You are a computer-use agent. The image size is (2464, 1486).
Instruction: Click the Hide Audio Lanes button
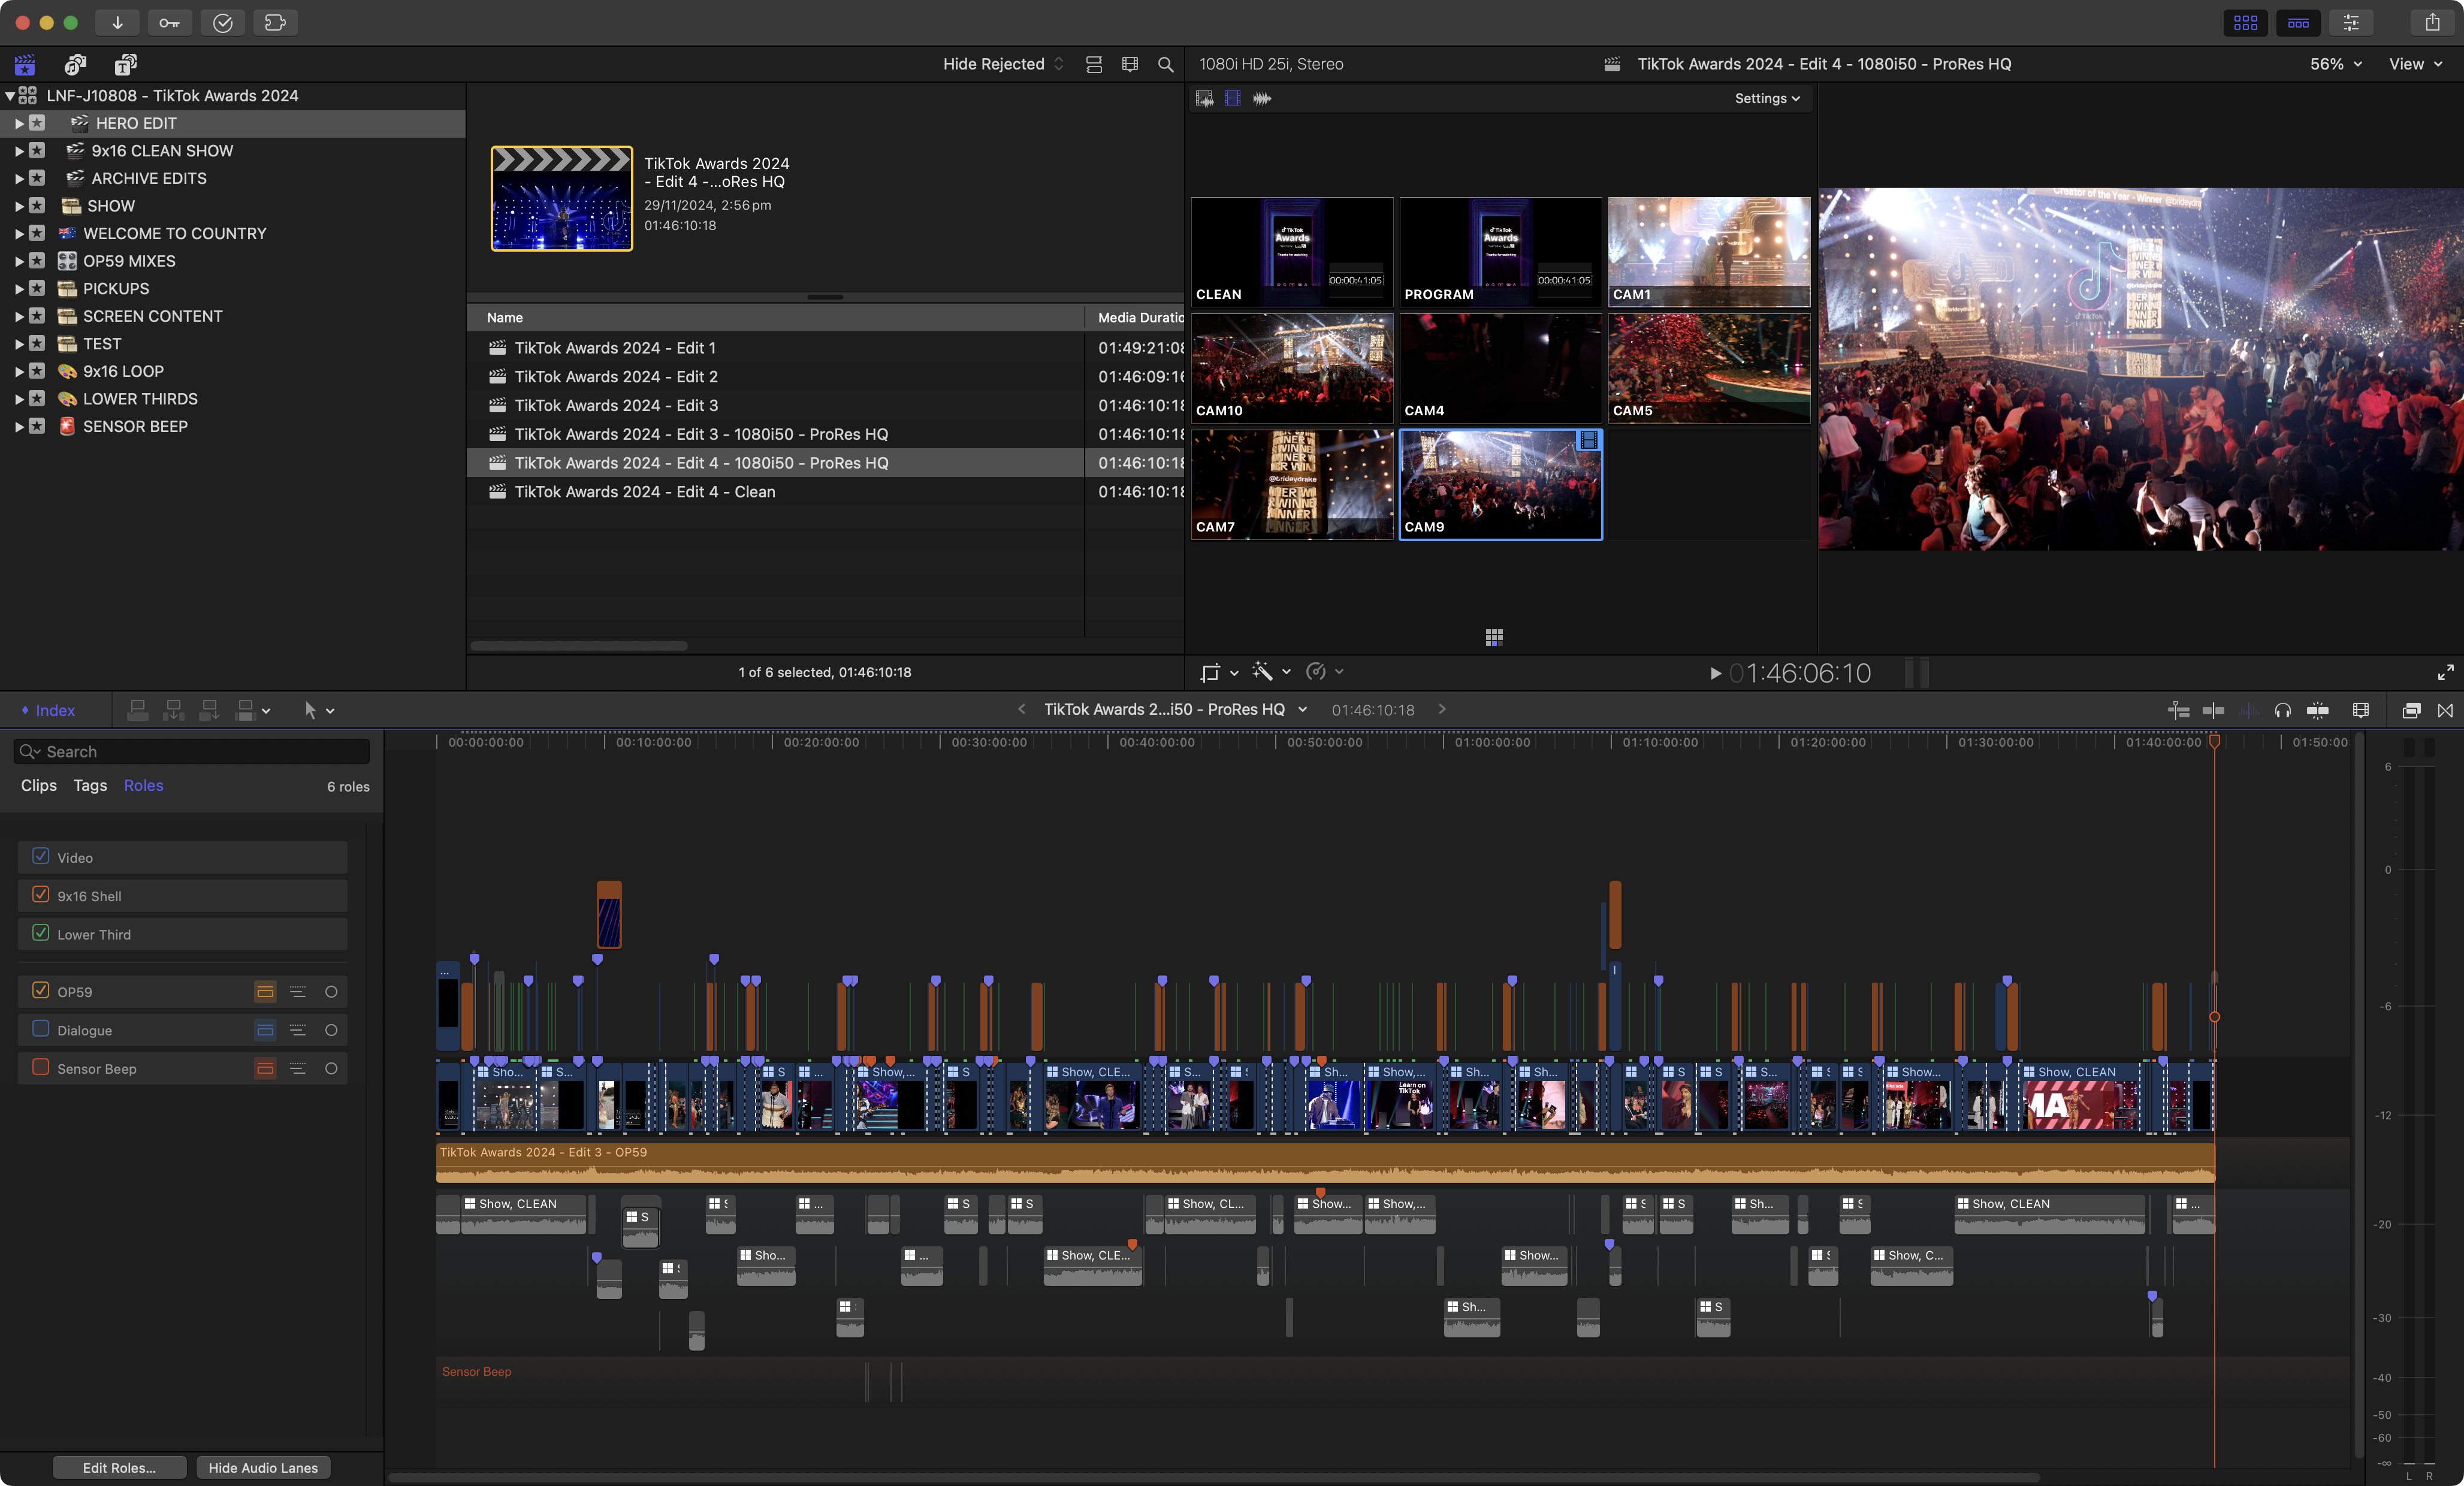coord(263,1467)
